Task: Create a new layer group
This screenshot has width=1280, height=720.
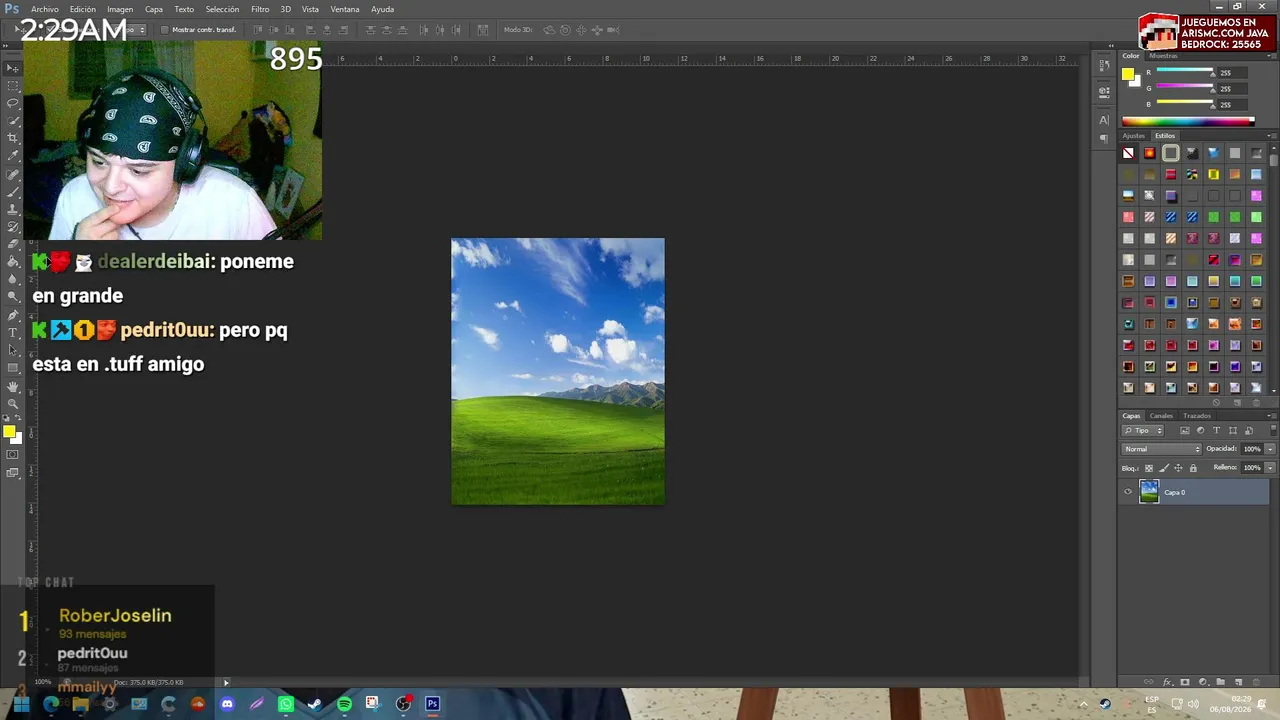Action: (x=1221, y=682)
